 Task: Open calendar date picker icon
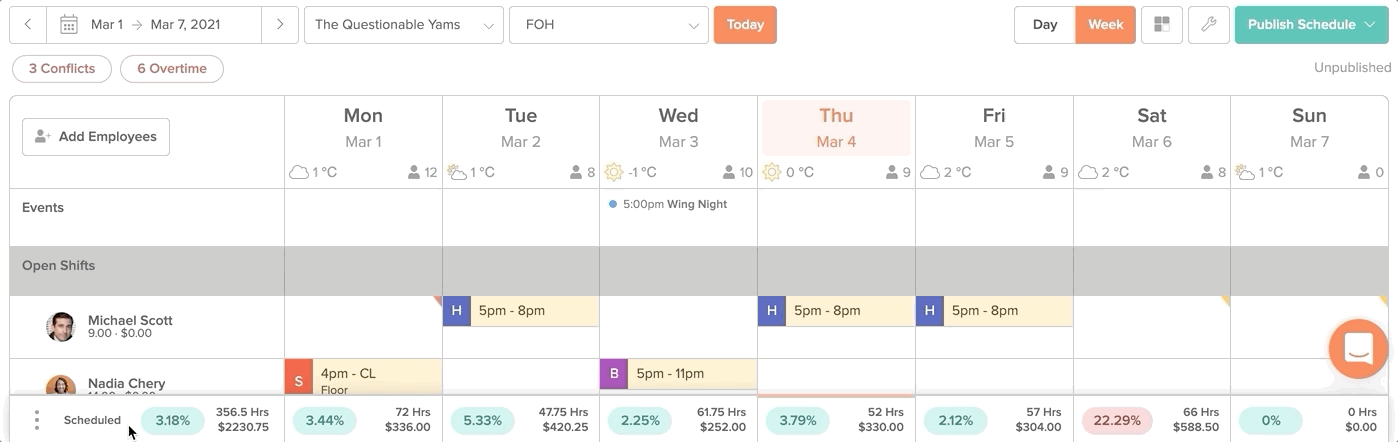click(x=69, y=25)
